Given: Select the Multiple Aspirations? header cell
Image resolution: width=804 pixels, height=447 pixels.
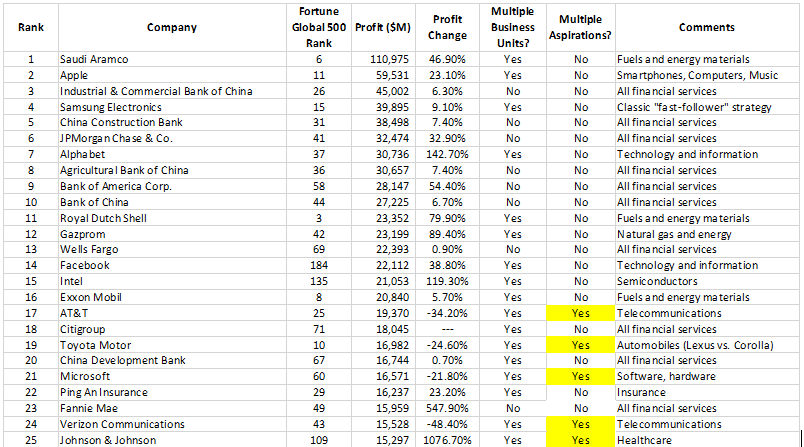Looking at the screenshot, I should click(x=580, y=28).
